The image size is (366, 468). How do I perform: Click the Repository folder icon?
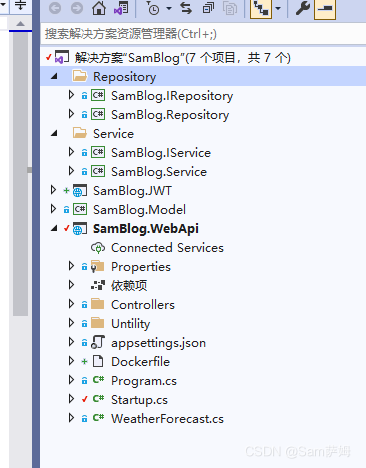[x=80, y=76]
